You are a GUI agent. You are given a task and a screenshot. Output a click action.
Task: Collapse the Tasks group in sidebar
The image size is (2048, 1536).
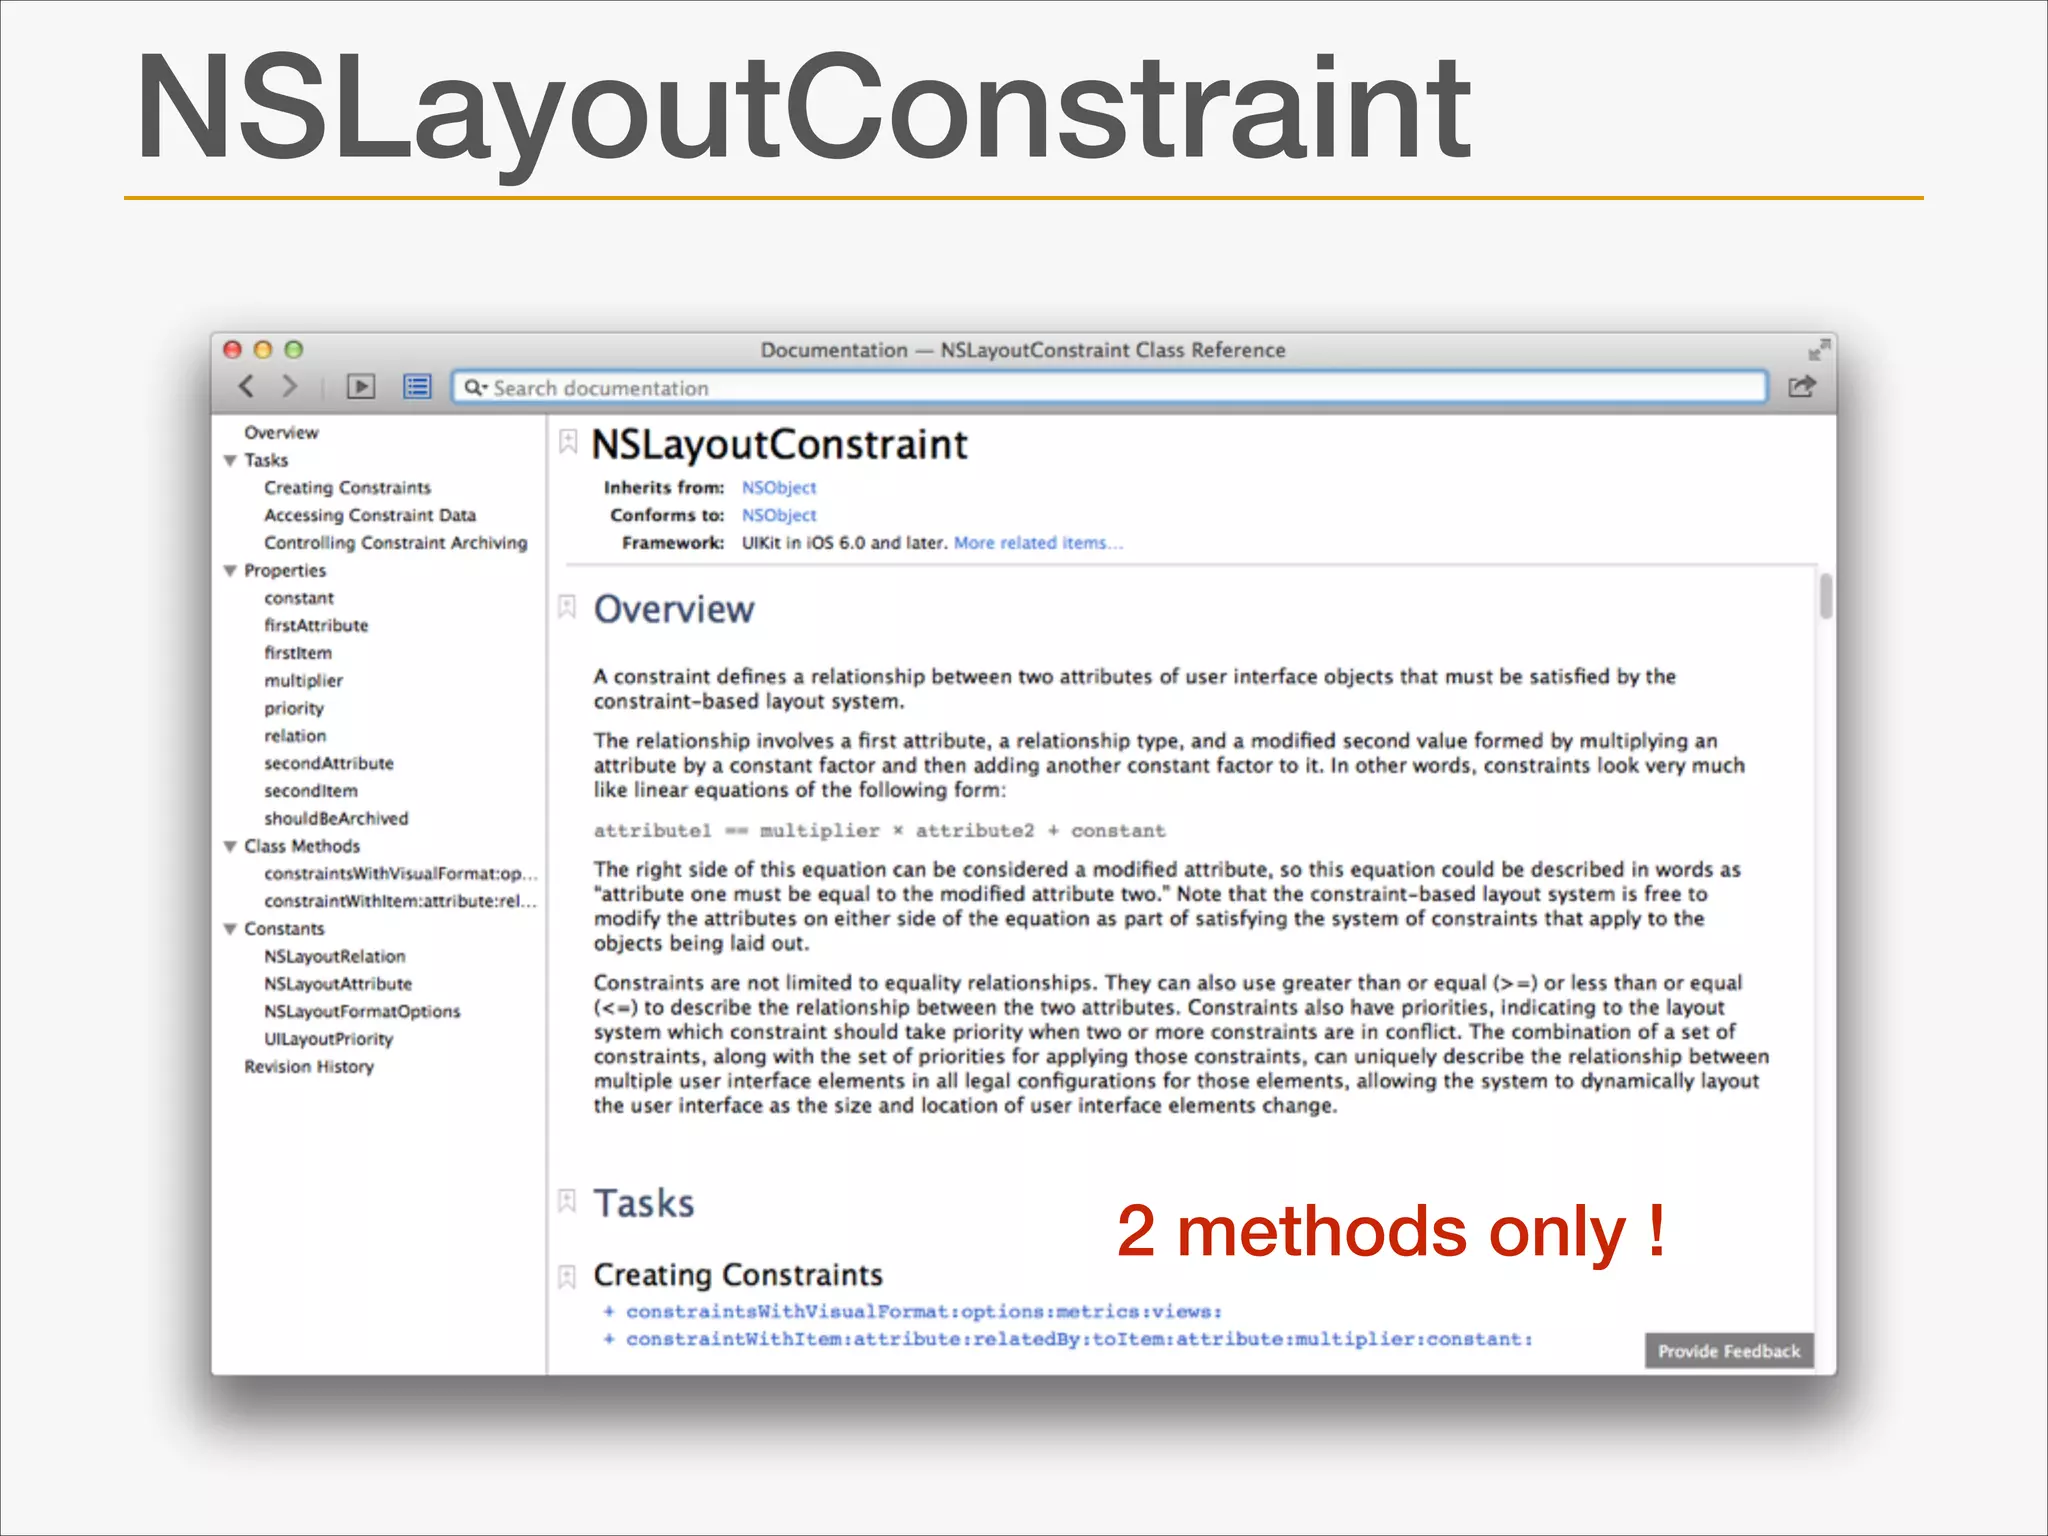[x=230, y=461]
